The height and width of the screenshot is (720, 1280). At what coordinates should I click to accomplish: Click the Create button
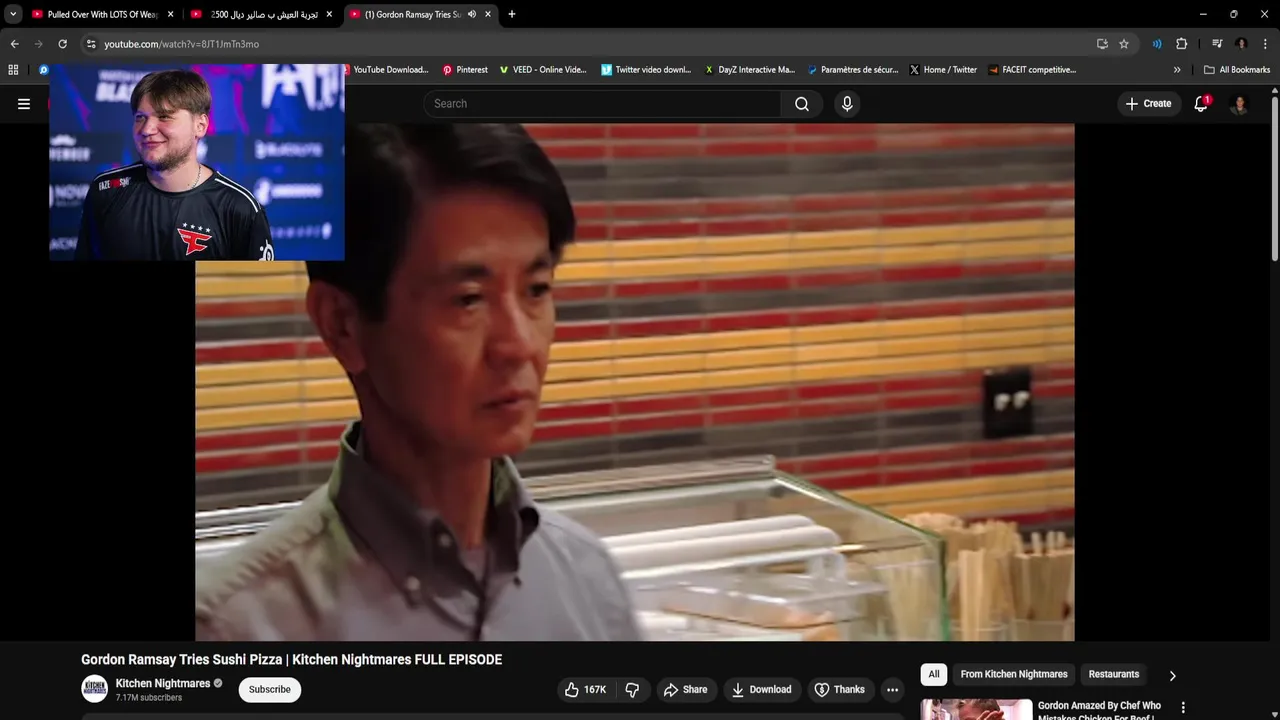1148,104
